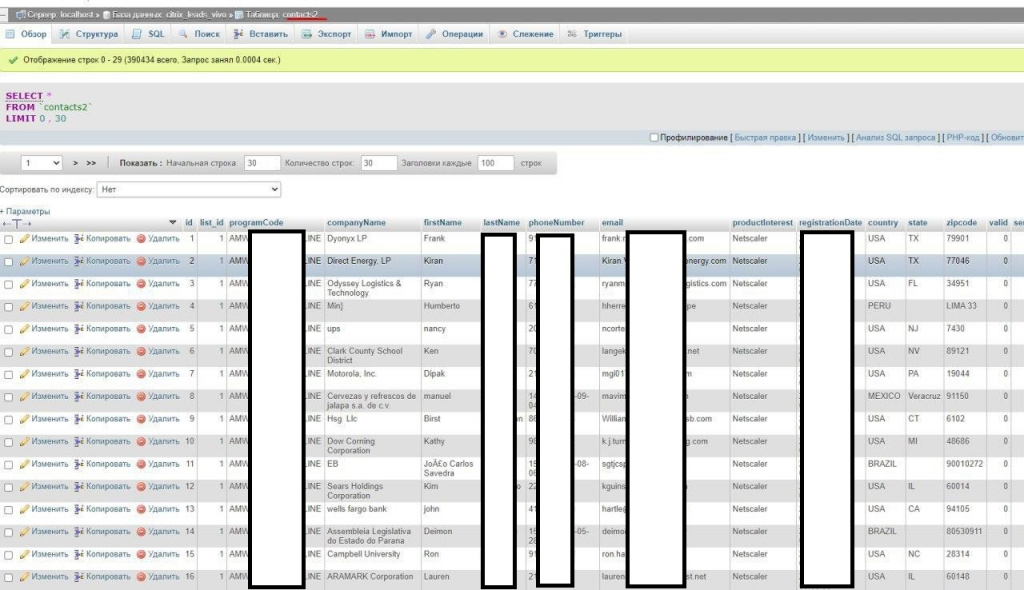Viewport: 1024px width, 590px height.
Task: Click the Количество строк input field
Action: tap(379, 163)
